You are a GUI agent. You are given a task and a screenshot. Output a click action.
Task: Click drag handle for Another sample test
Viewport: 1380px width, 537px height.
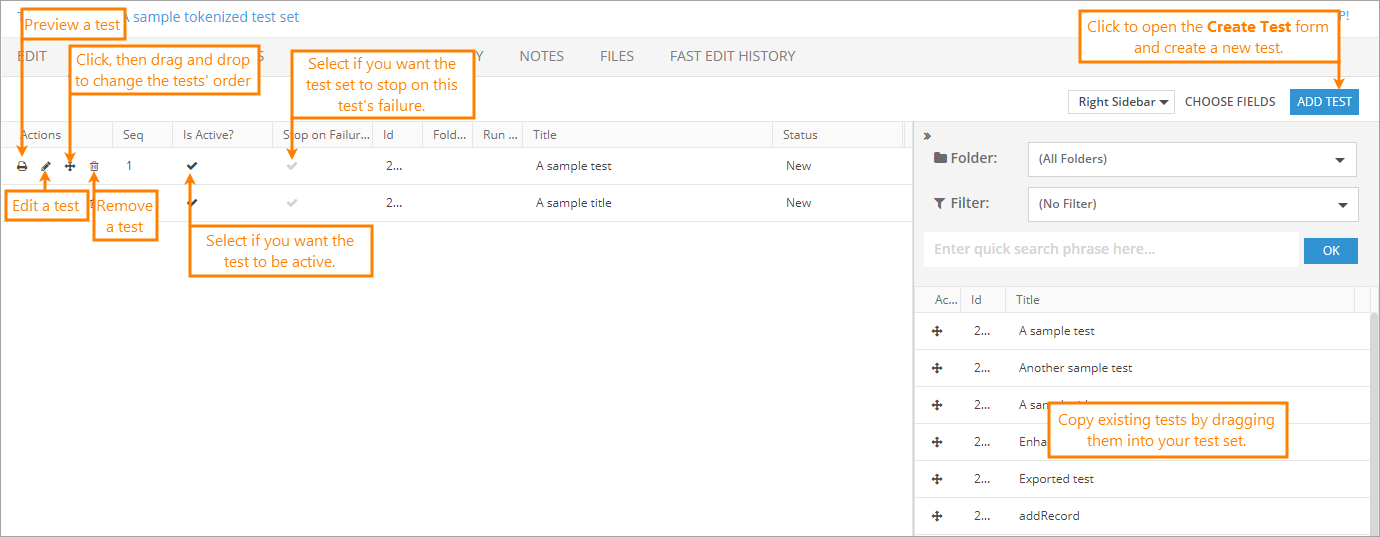click(x=937, y=368)
